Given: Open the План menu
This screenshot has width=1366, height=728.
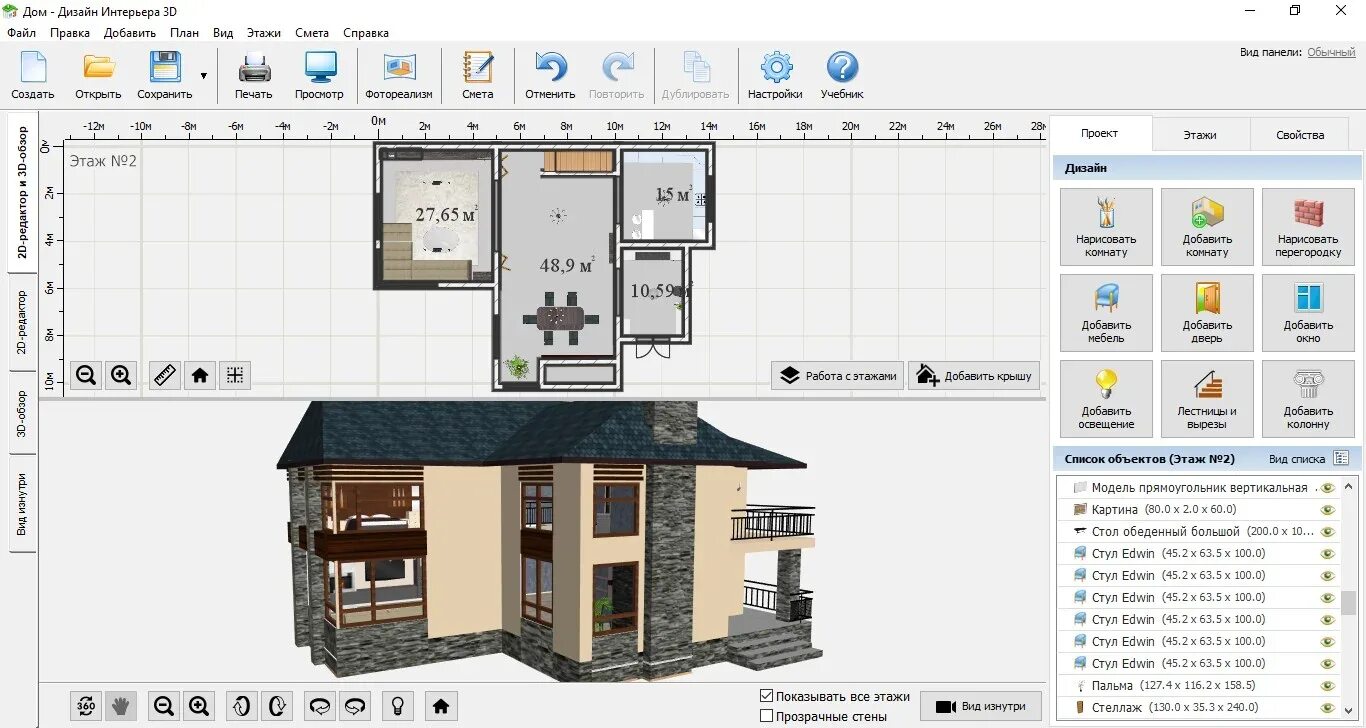Looking at the screenshot, I should pyautogui.click(x=184, y=33).
